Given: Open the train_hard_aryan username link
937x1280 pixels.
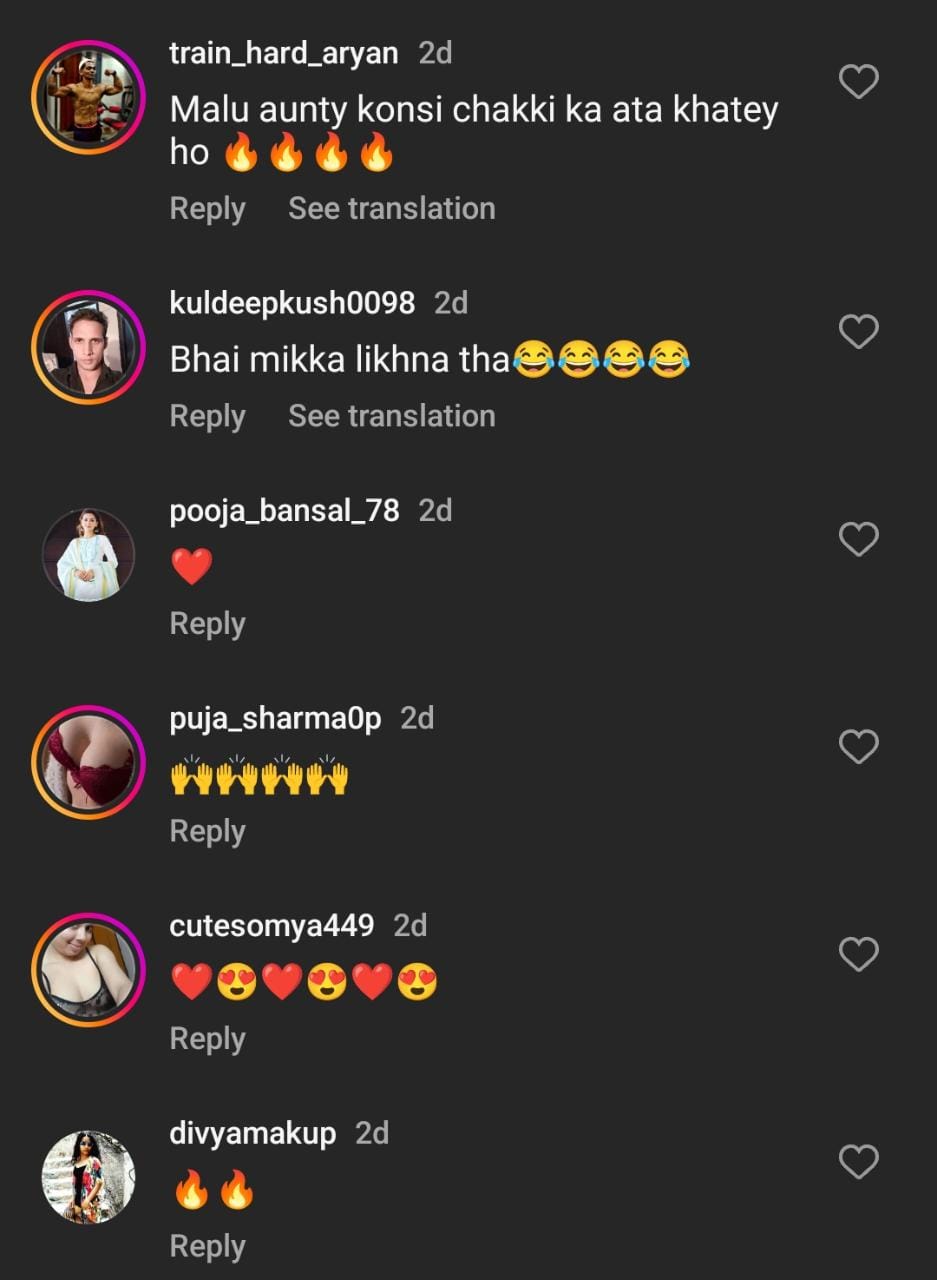Looking at the screenshot, I should pyautogui.click(x=284, y=53).
